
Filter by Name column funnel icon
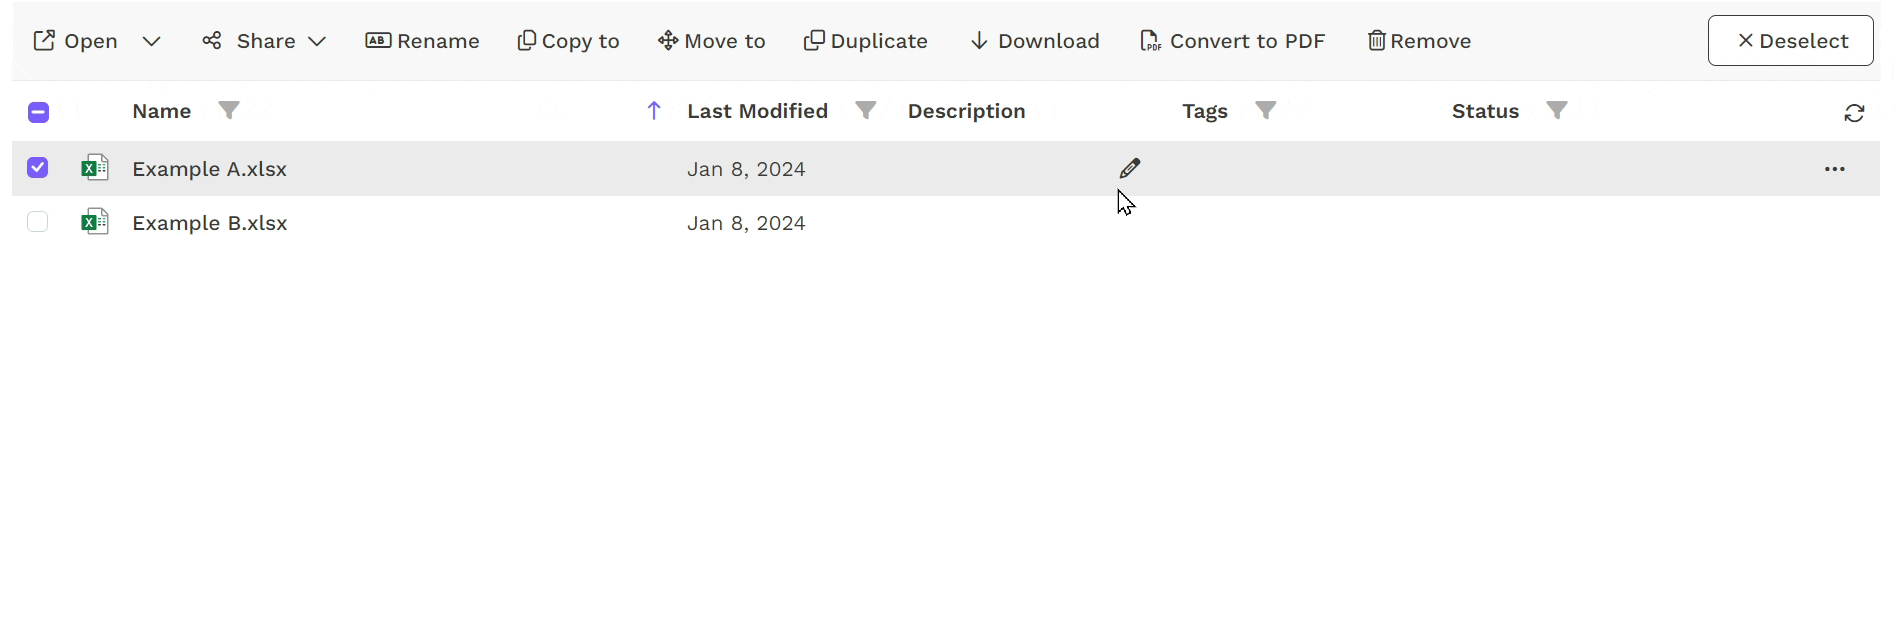point(229,111)
